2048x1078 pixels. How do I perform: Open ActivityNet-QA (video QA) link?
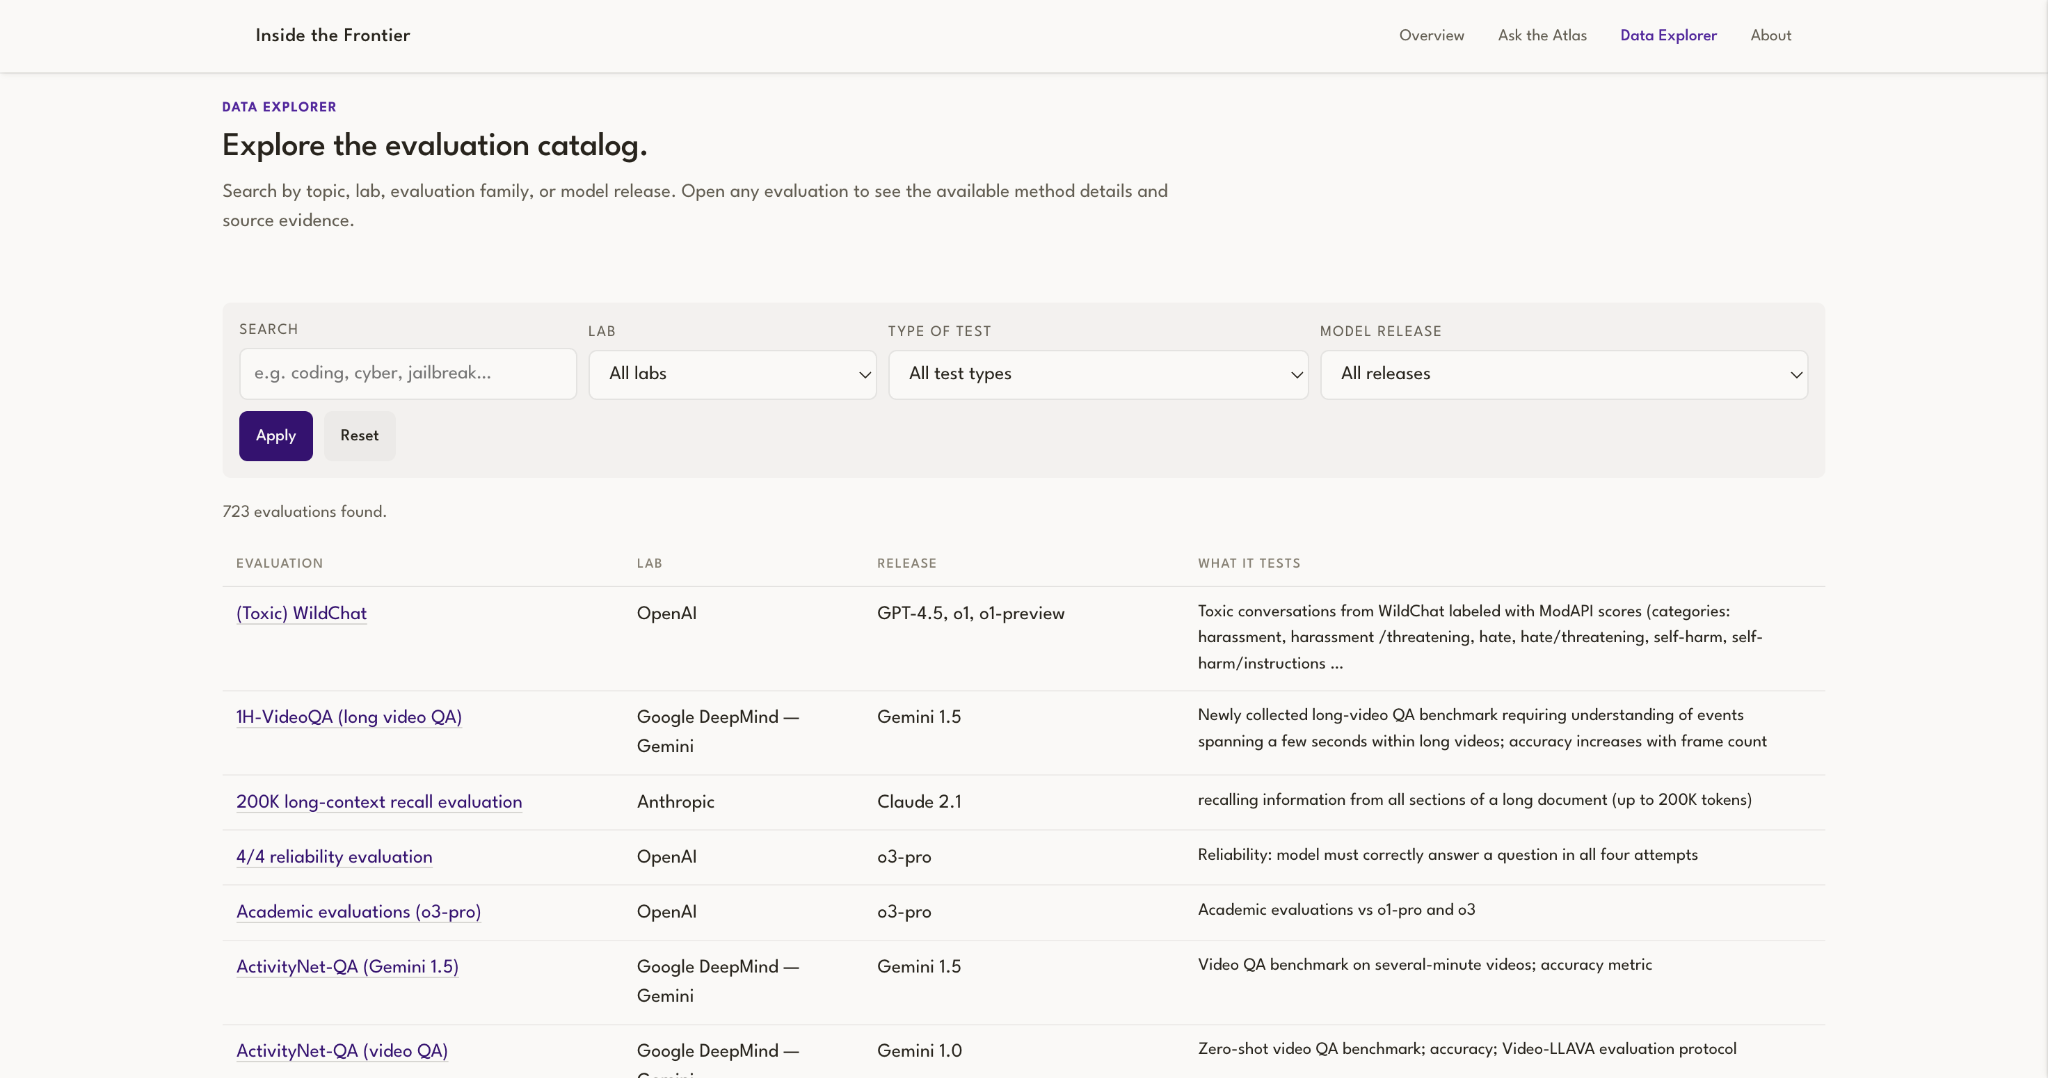(x=342, y=1051)
